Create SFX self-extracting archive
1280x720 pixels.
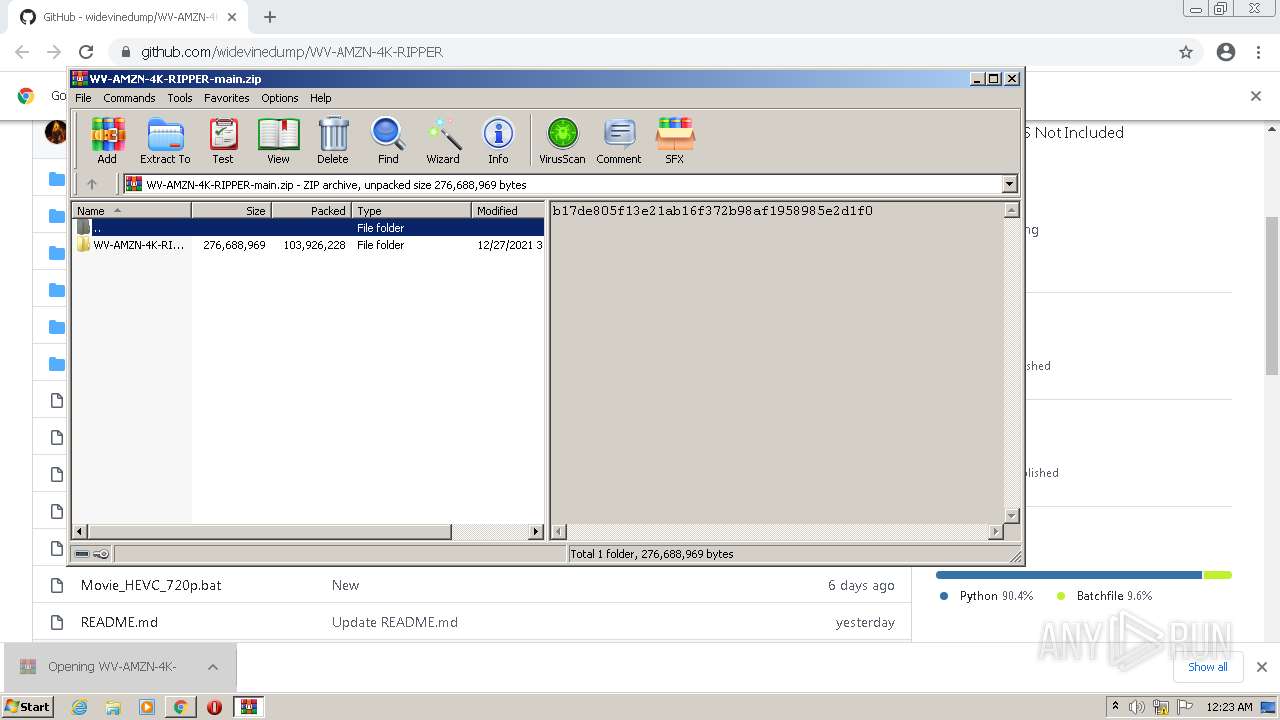pyautogui.click(x=675, y=140)
